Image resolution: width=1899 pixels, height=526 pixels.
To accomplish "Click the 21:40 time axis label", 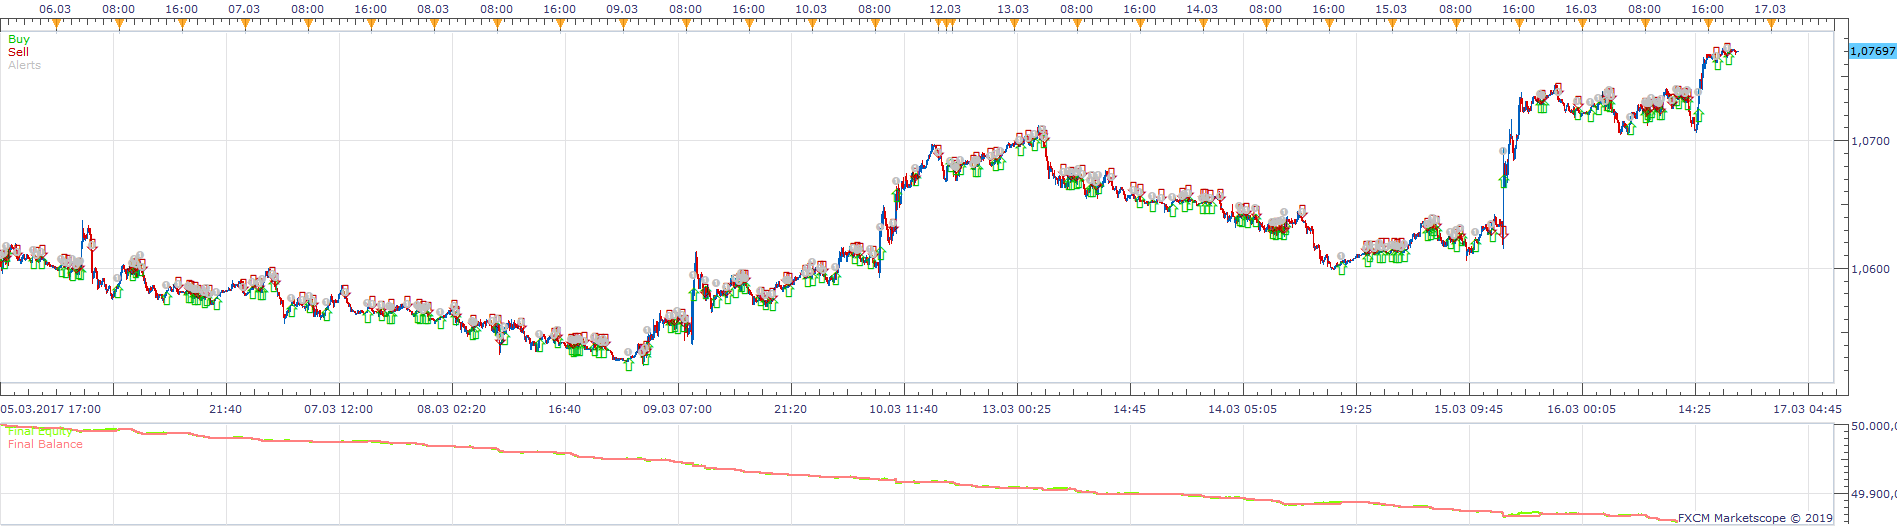I will 226,409.
